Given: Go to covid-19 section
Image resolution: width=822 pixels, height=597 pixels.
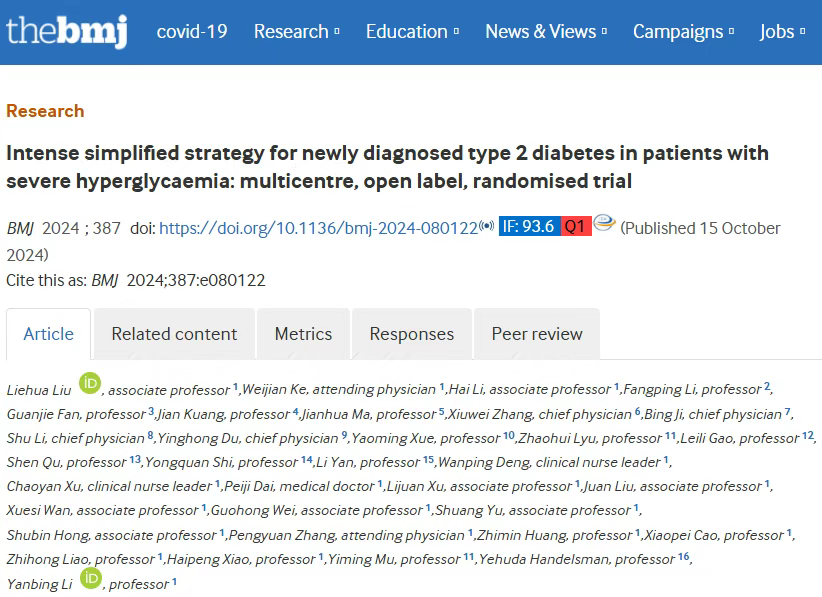Looking at the screenshot, I should coord(192,31).
